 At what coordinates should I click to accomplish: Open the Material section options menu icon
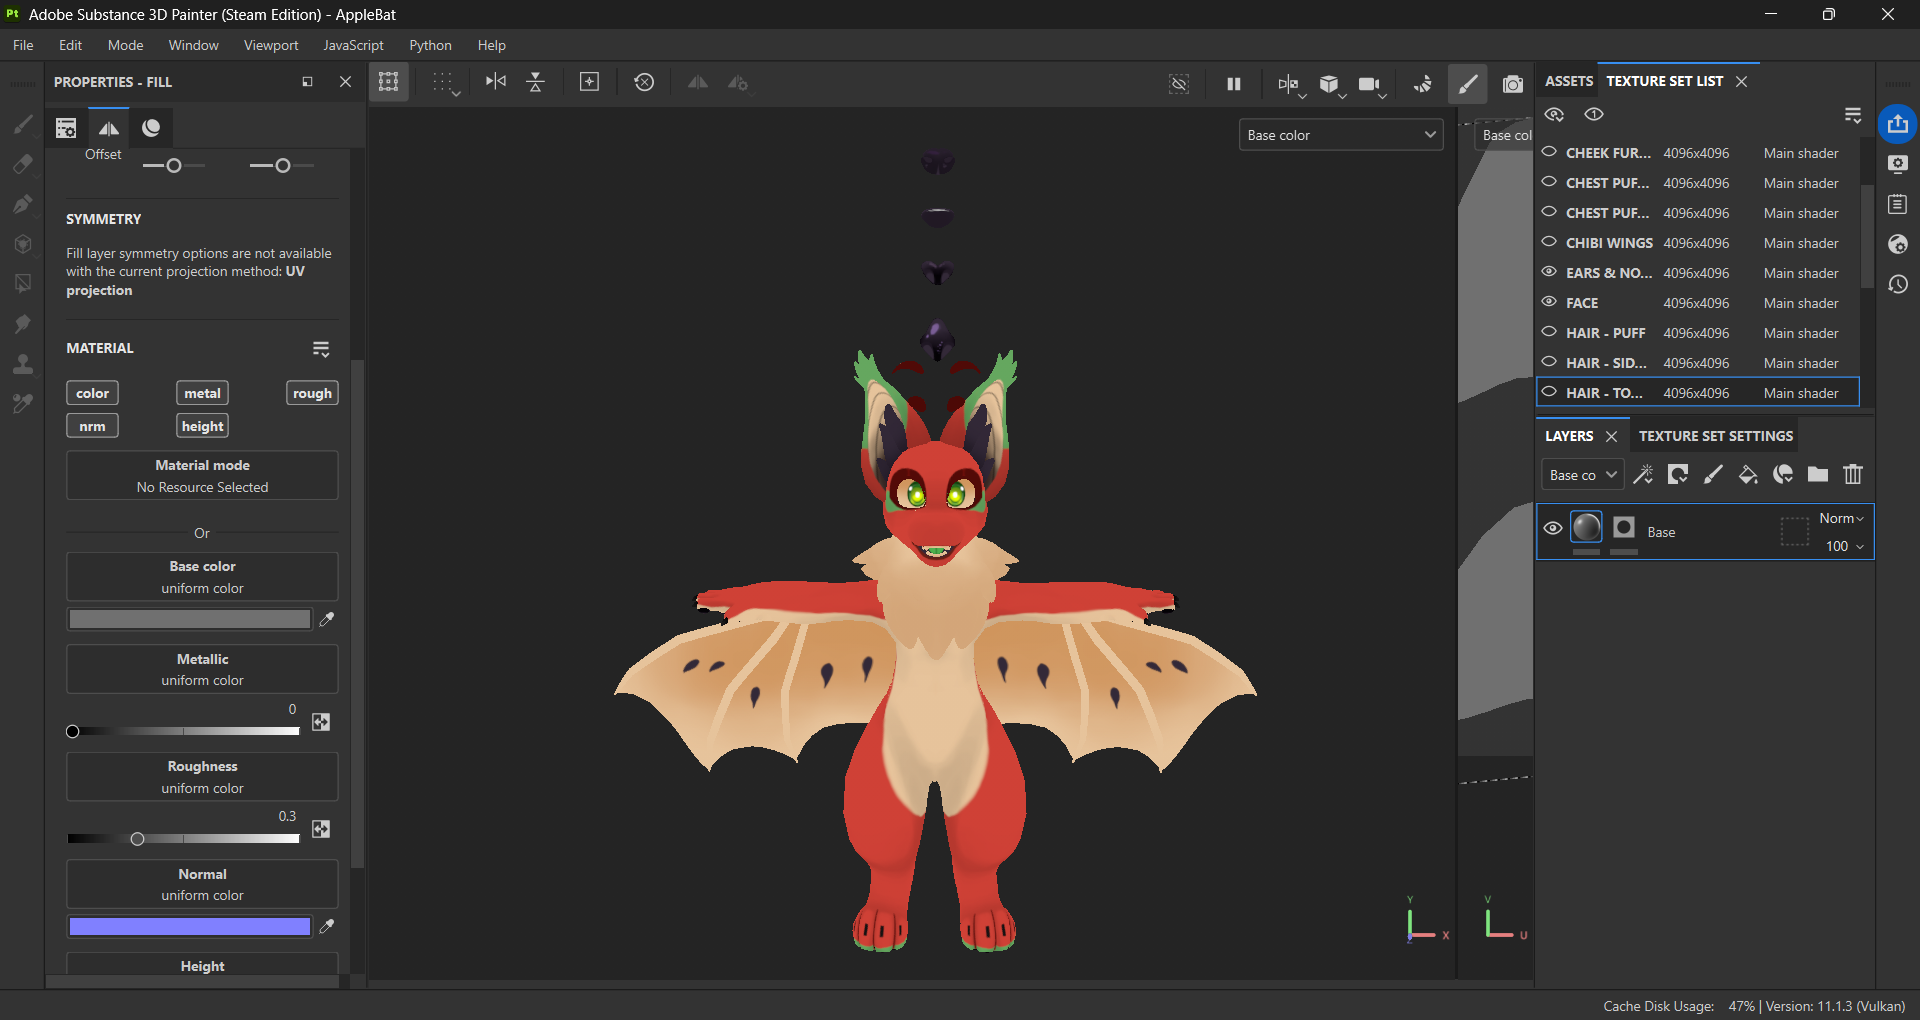321,349
